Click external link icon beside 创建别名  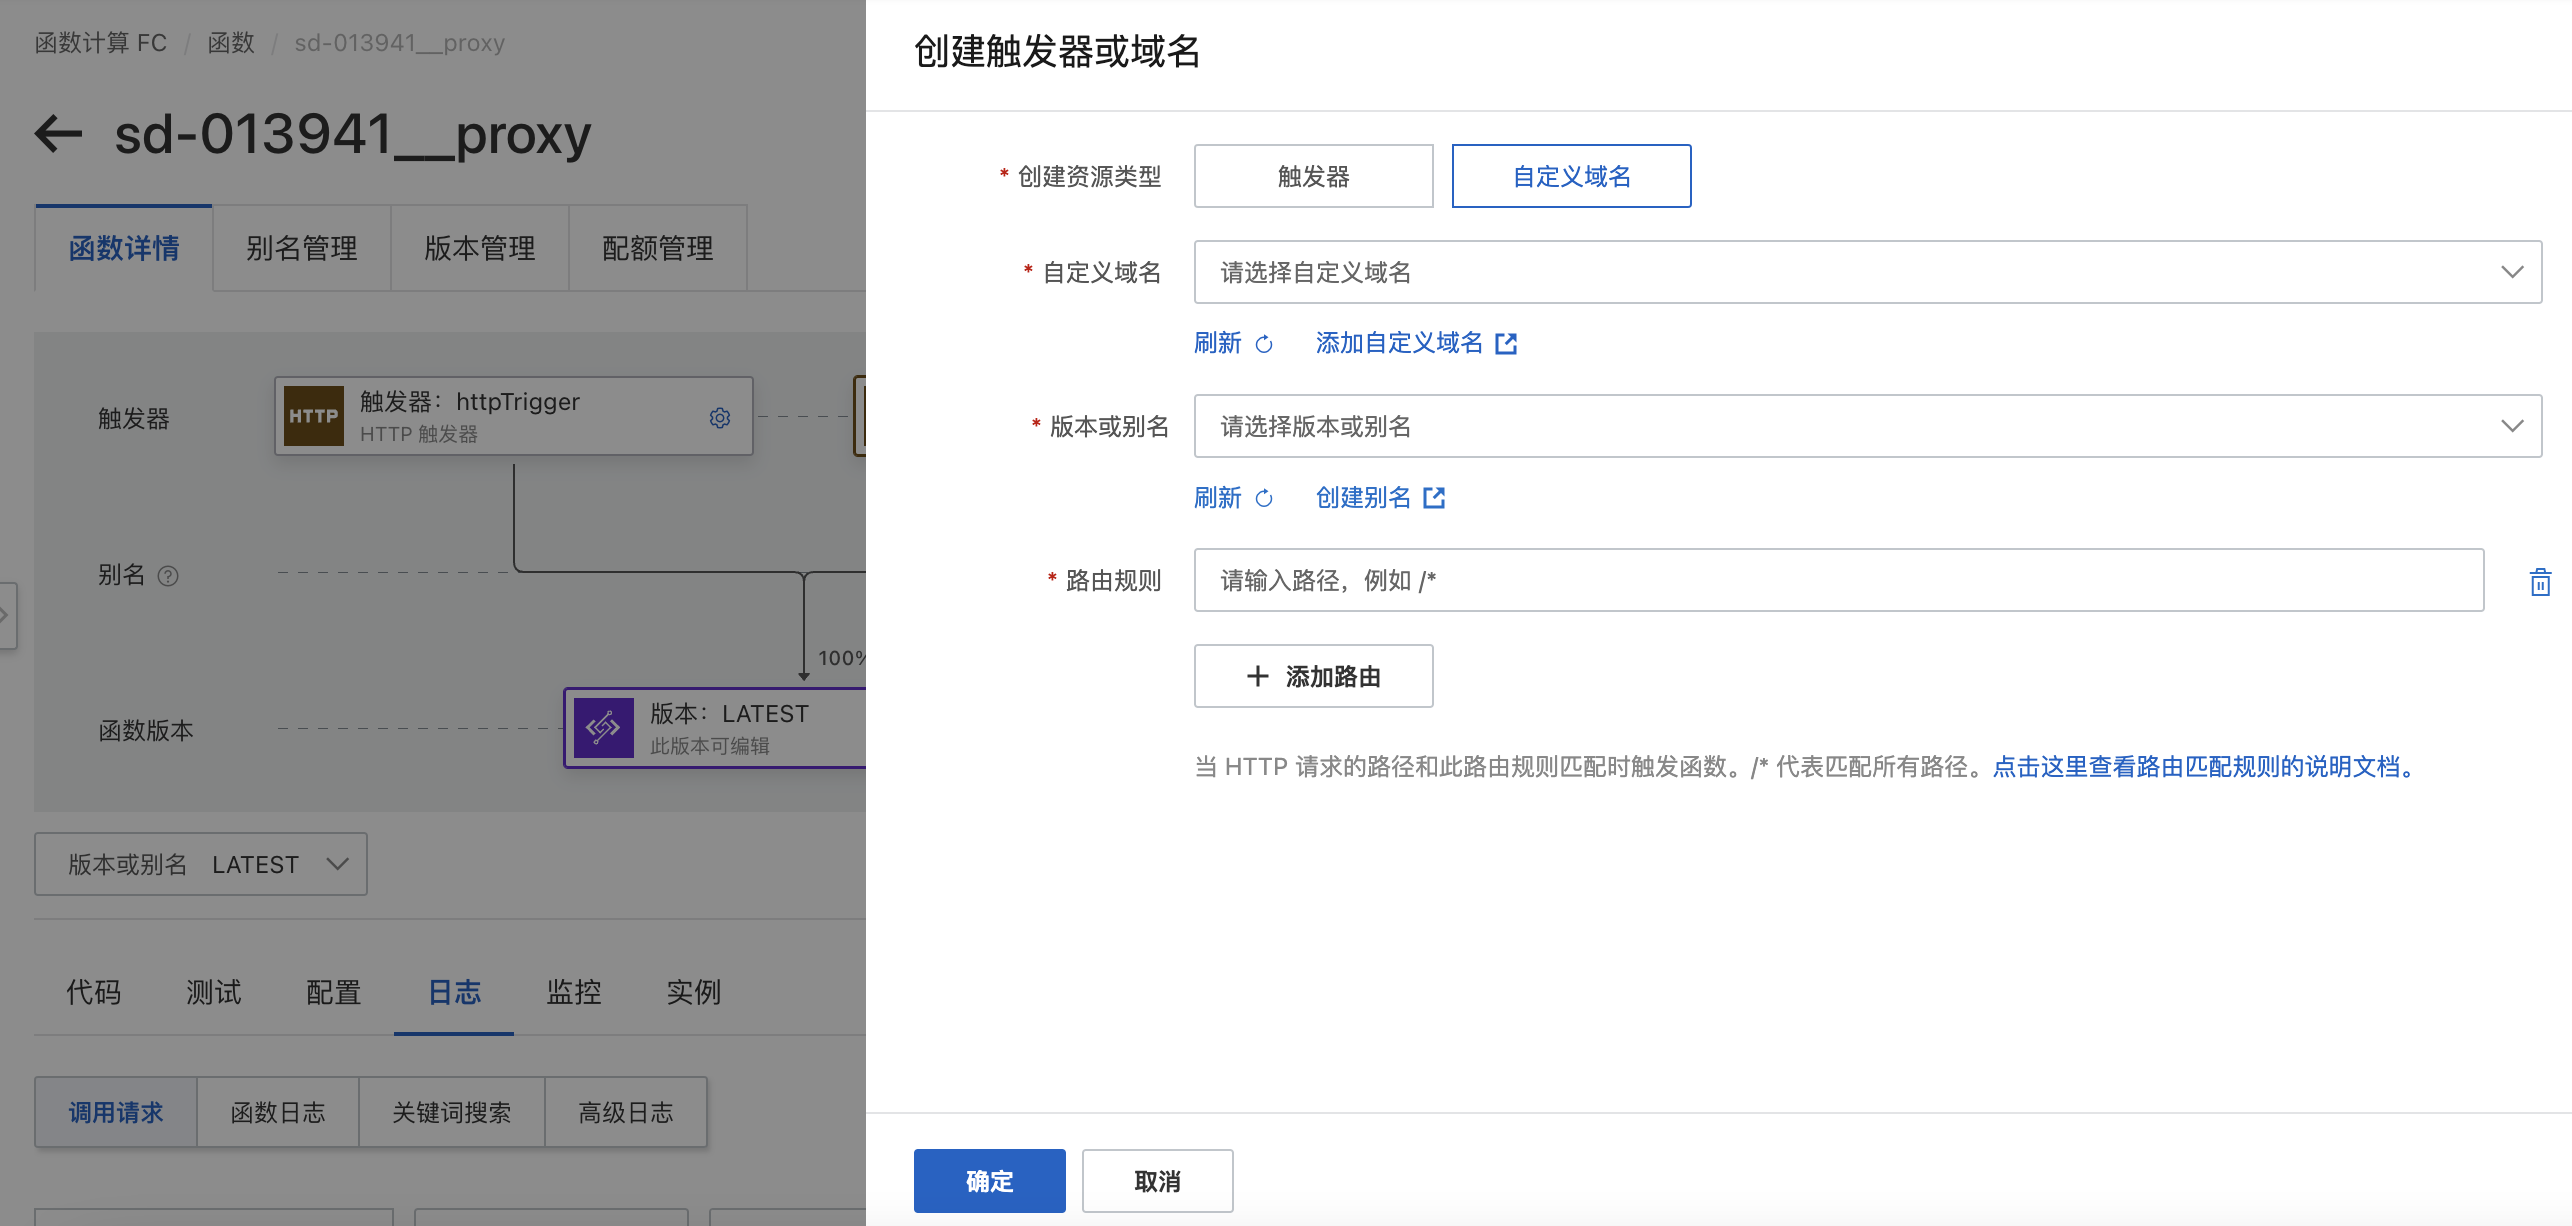[1434, 498]
